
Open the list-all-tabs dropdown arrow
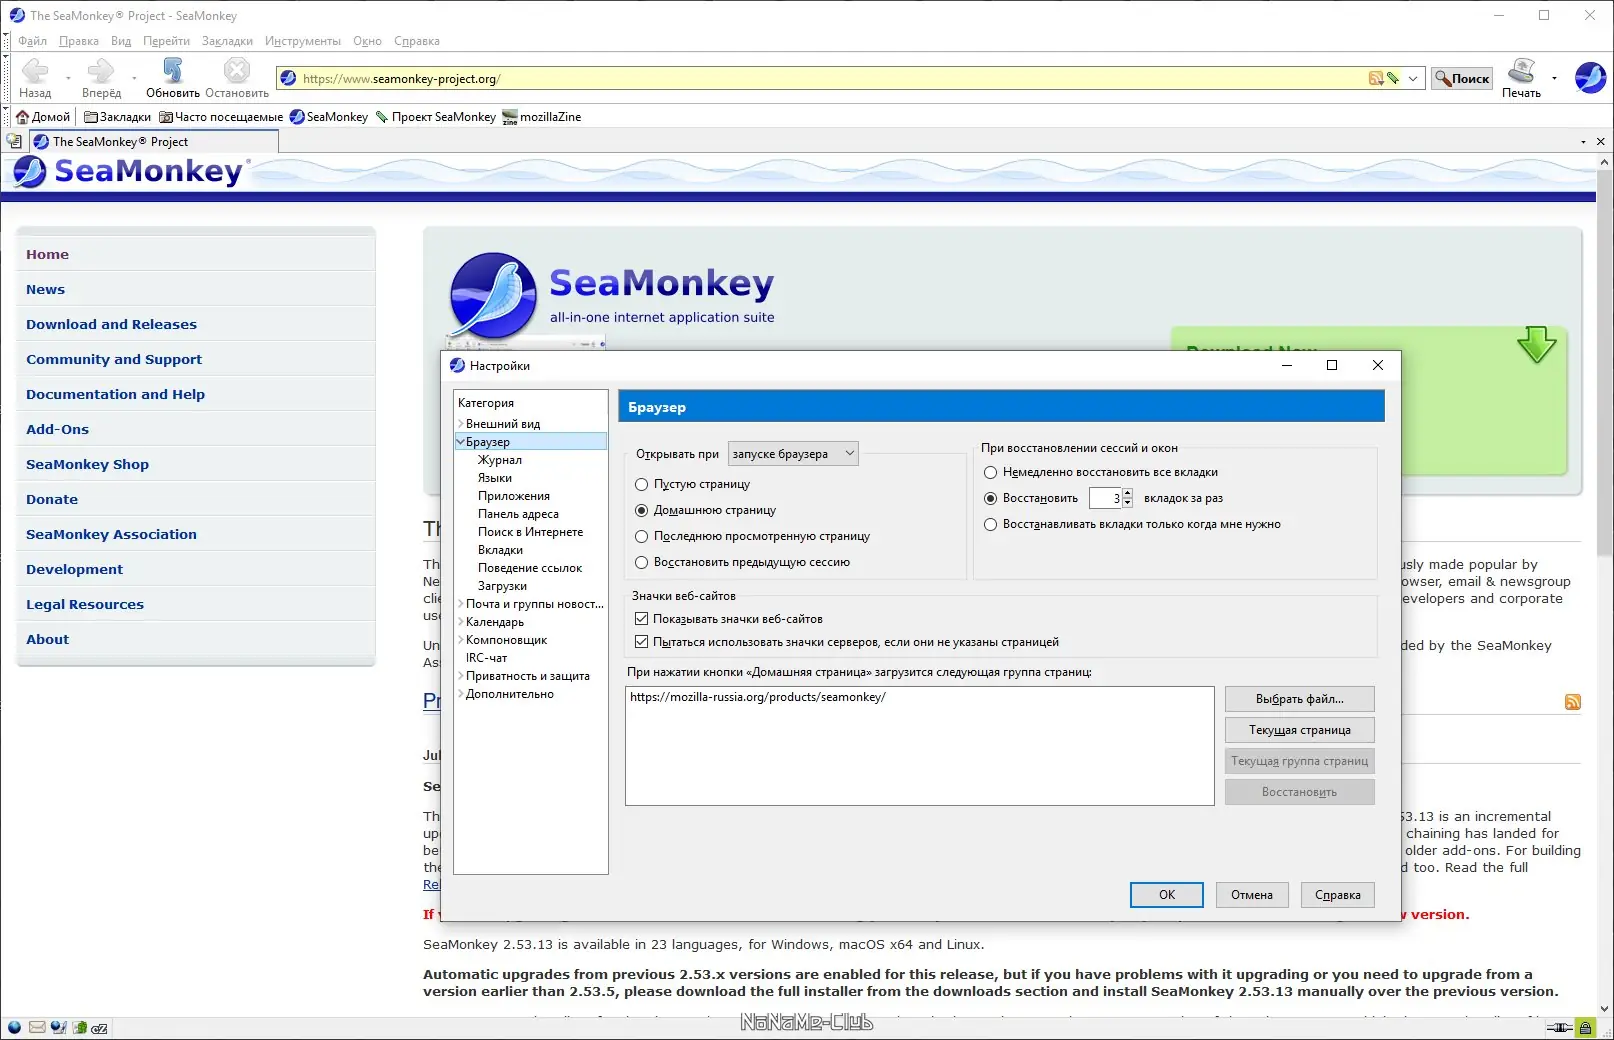coord(1583,142)
